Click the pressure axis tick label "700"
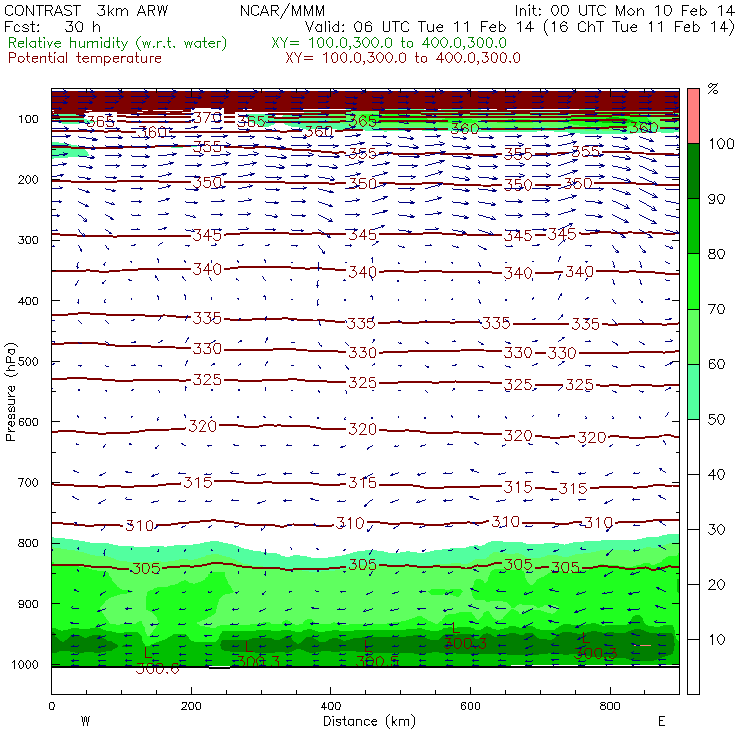740x740 pixels. [x=28, y=482]
